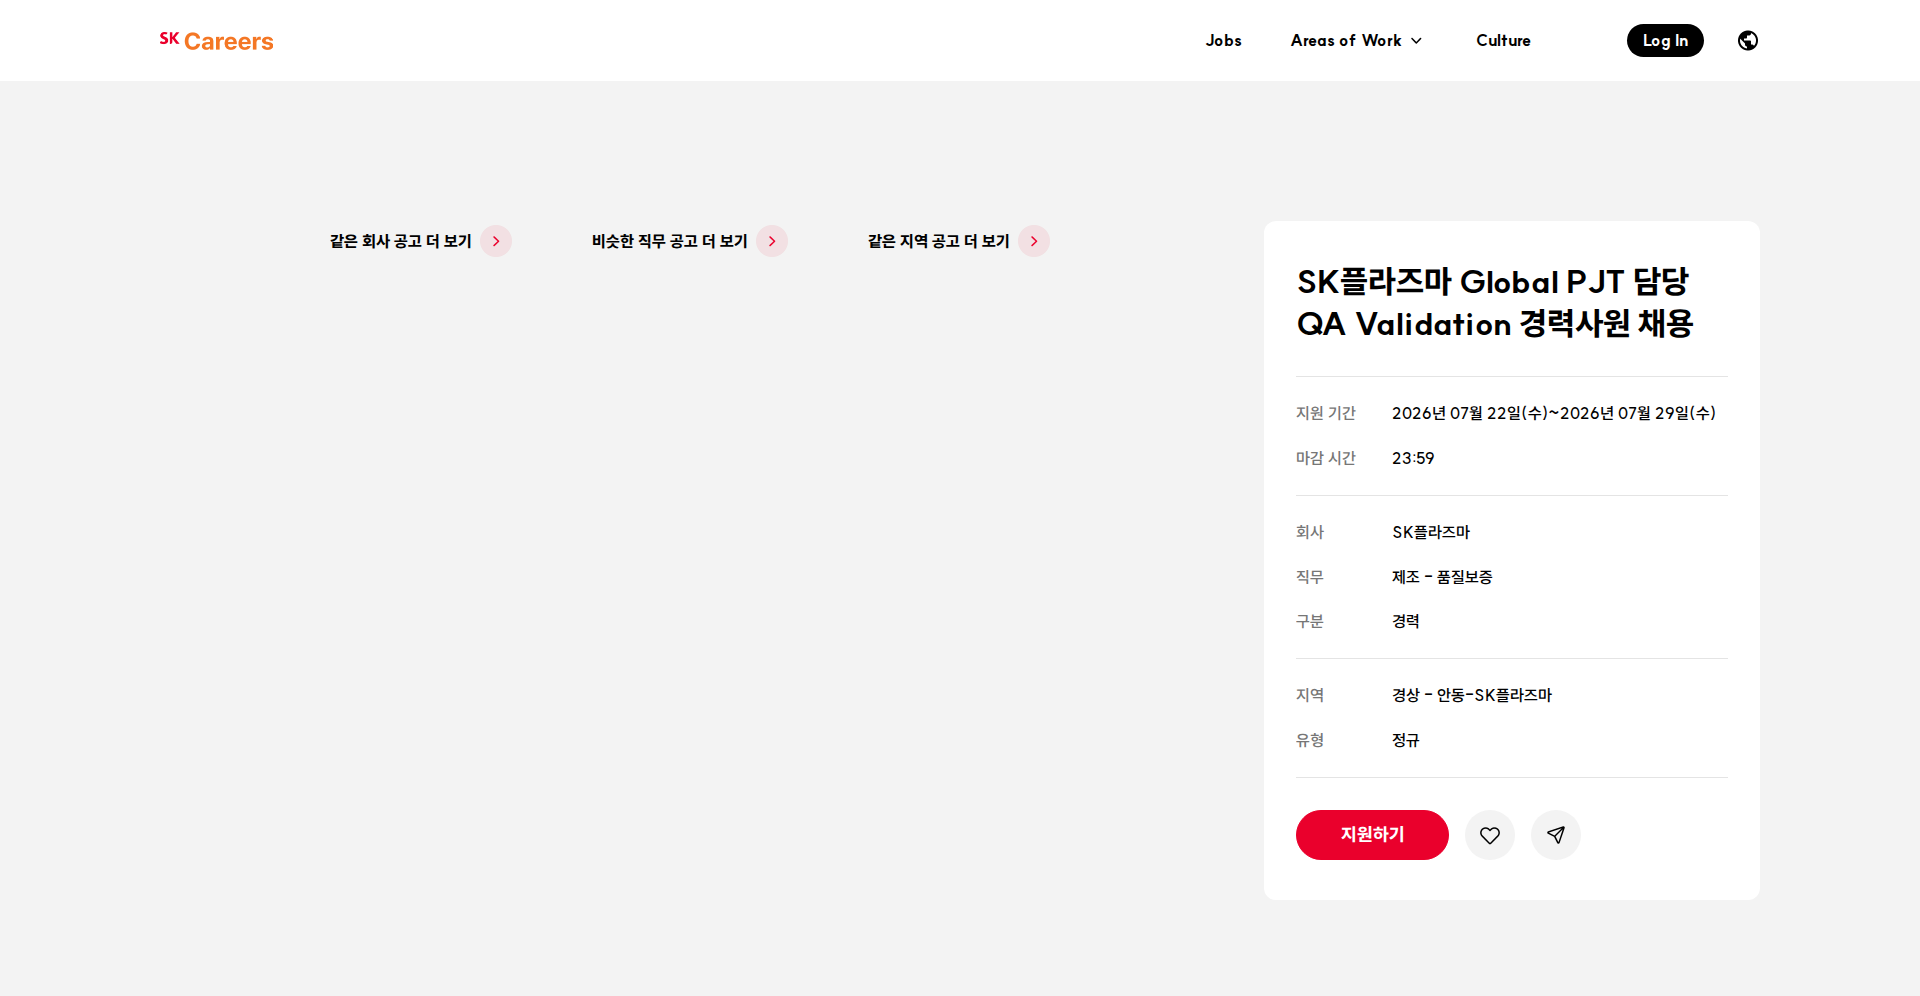1920x996 pixels.
Task: Apply with the 지원하기 button
Action: (1372, 835)
